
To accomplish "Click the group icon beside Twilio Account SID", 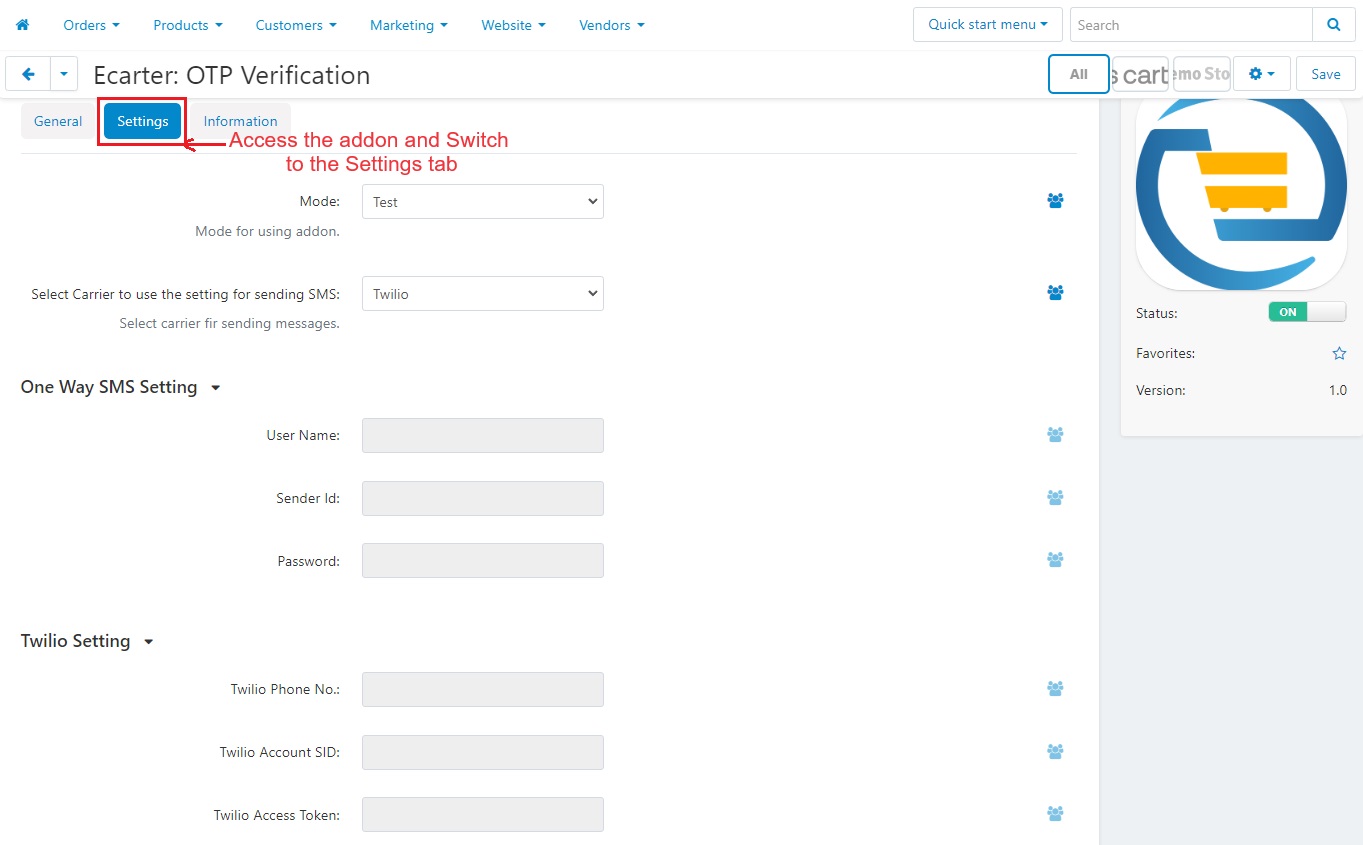I will 1055,751.
